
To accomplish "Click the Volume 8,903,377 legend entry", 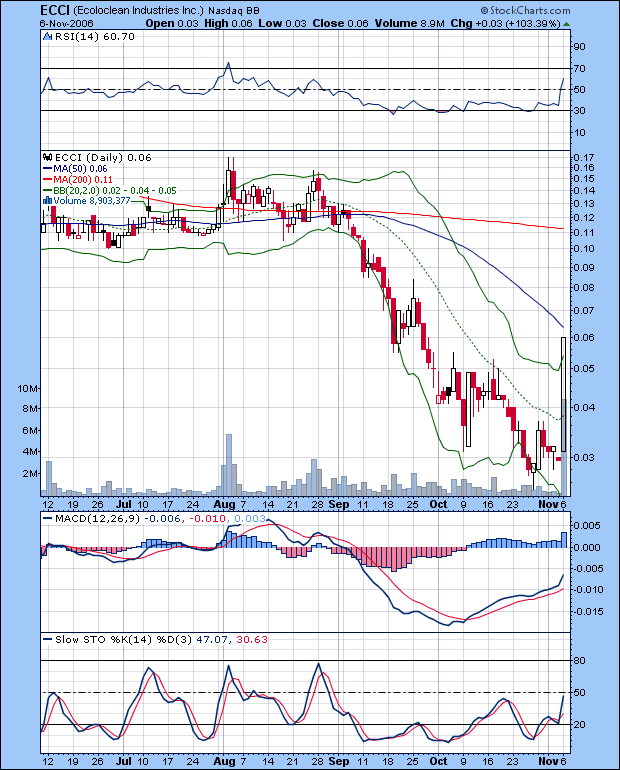I will [x=92, y=200].
